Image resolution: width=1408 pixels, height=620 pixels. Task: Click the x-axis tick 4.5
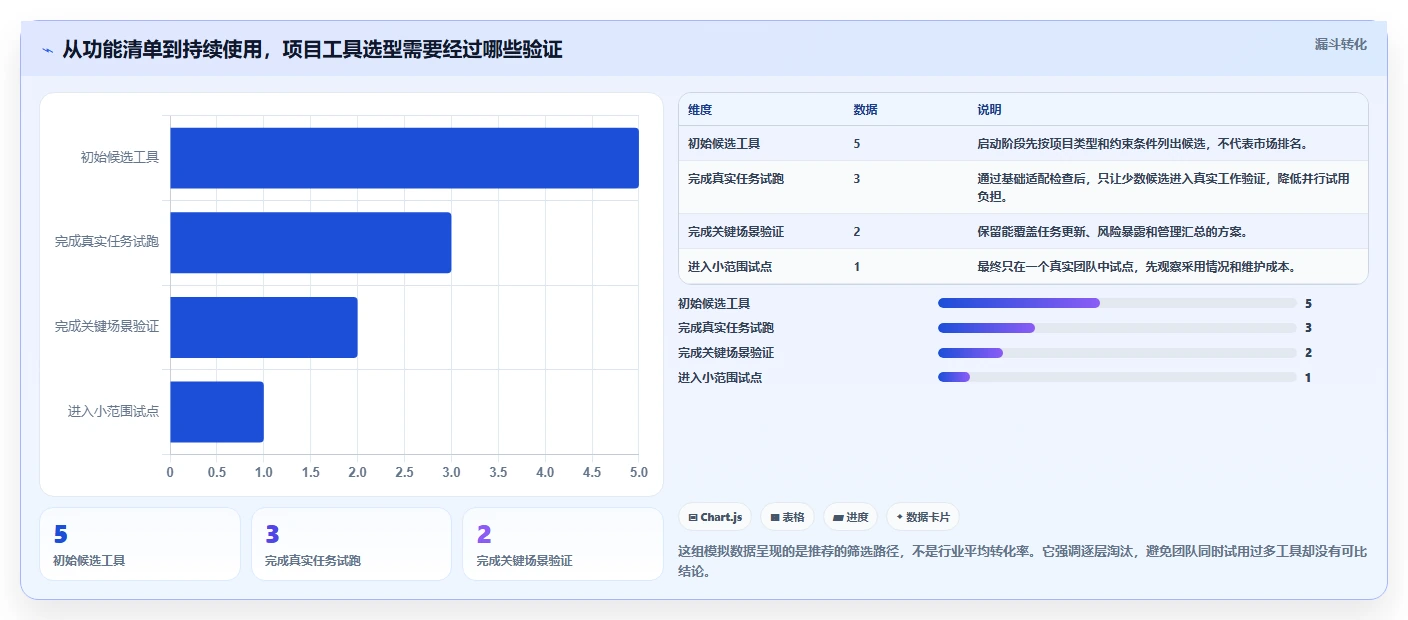[x=592, y=472]
